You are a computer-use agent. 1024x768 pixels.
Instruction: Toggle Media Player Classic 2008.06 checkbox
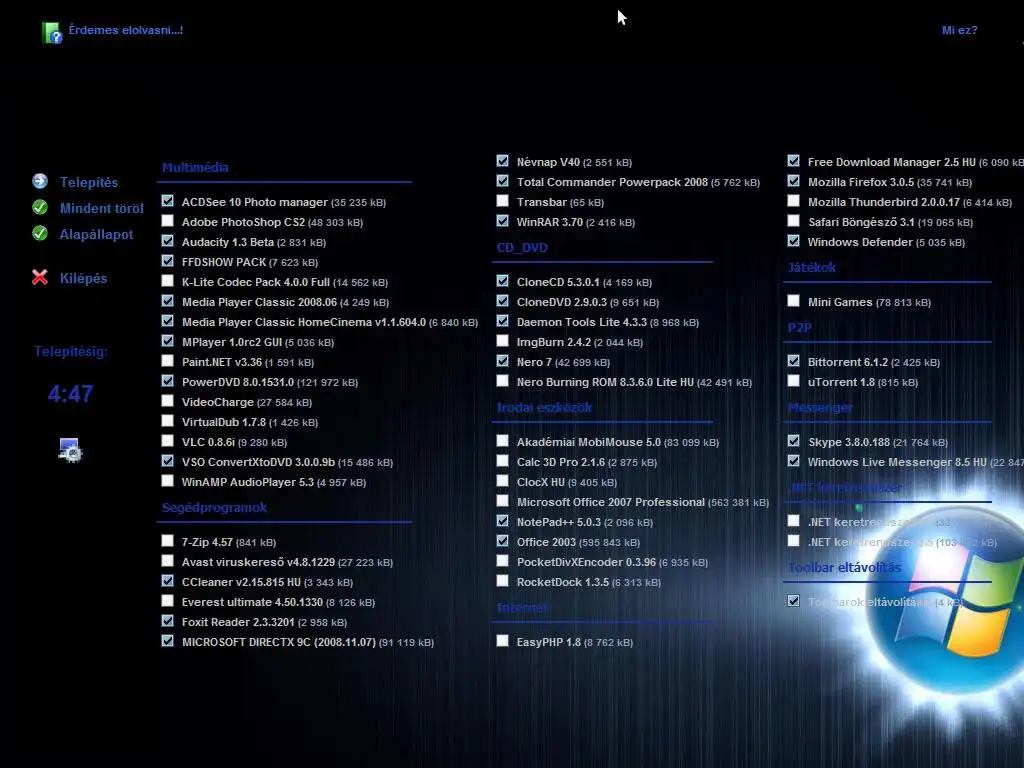click(x=168, y=301)
